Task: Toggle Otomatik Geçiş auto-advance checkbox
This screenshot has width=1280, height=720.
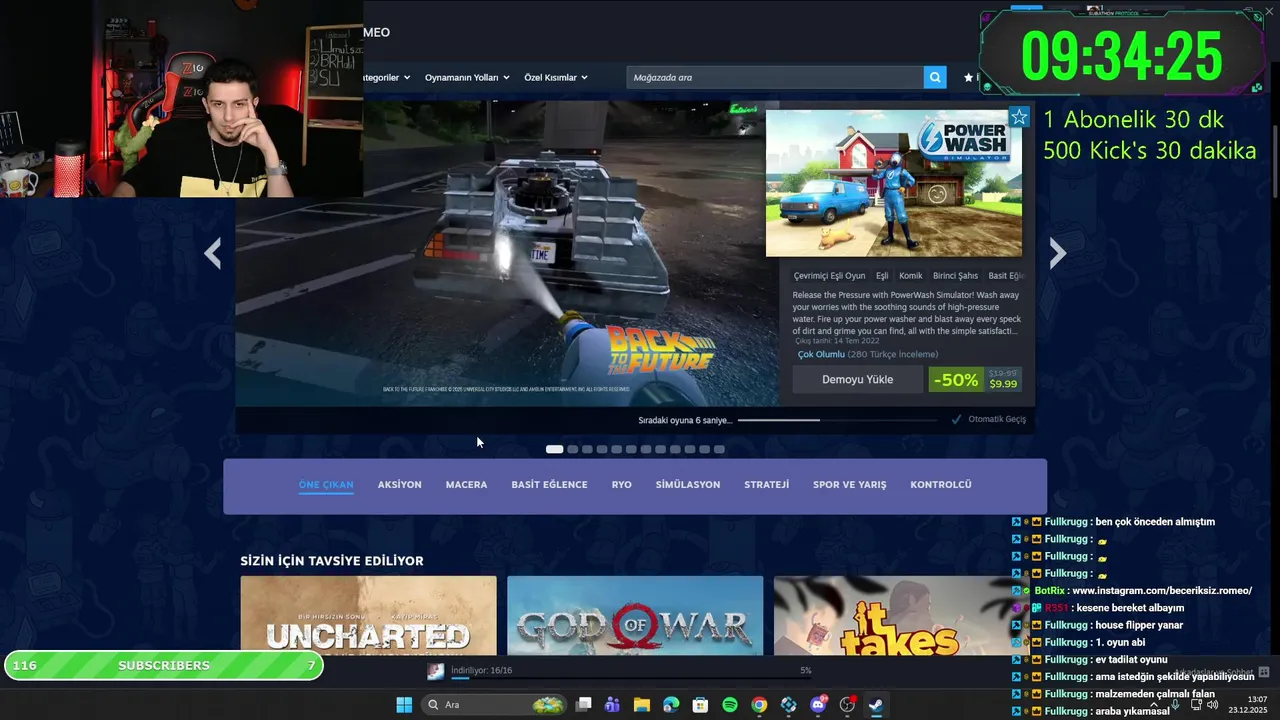Action: [957, 419]
